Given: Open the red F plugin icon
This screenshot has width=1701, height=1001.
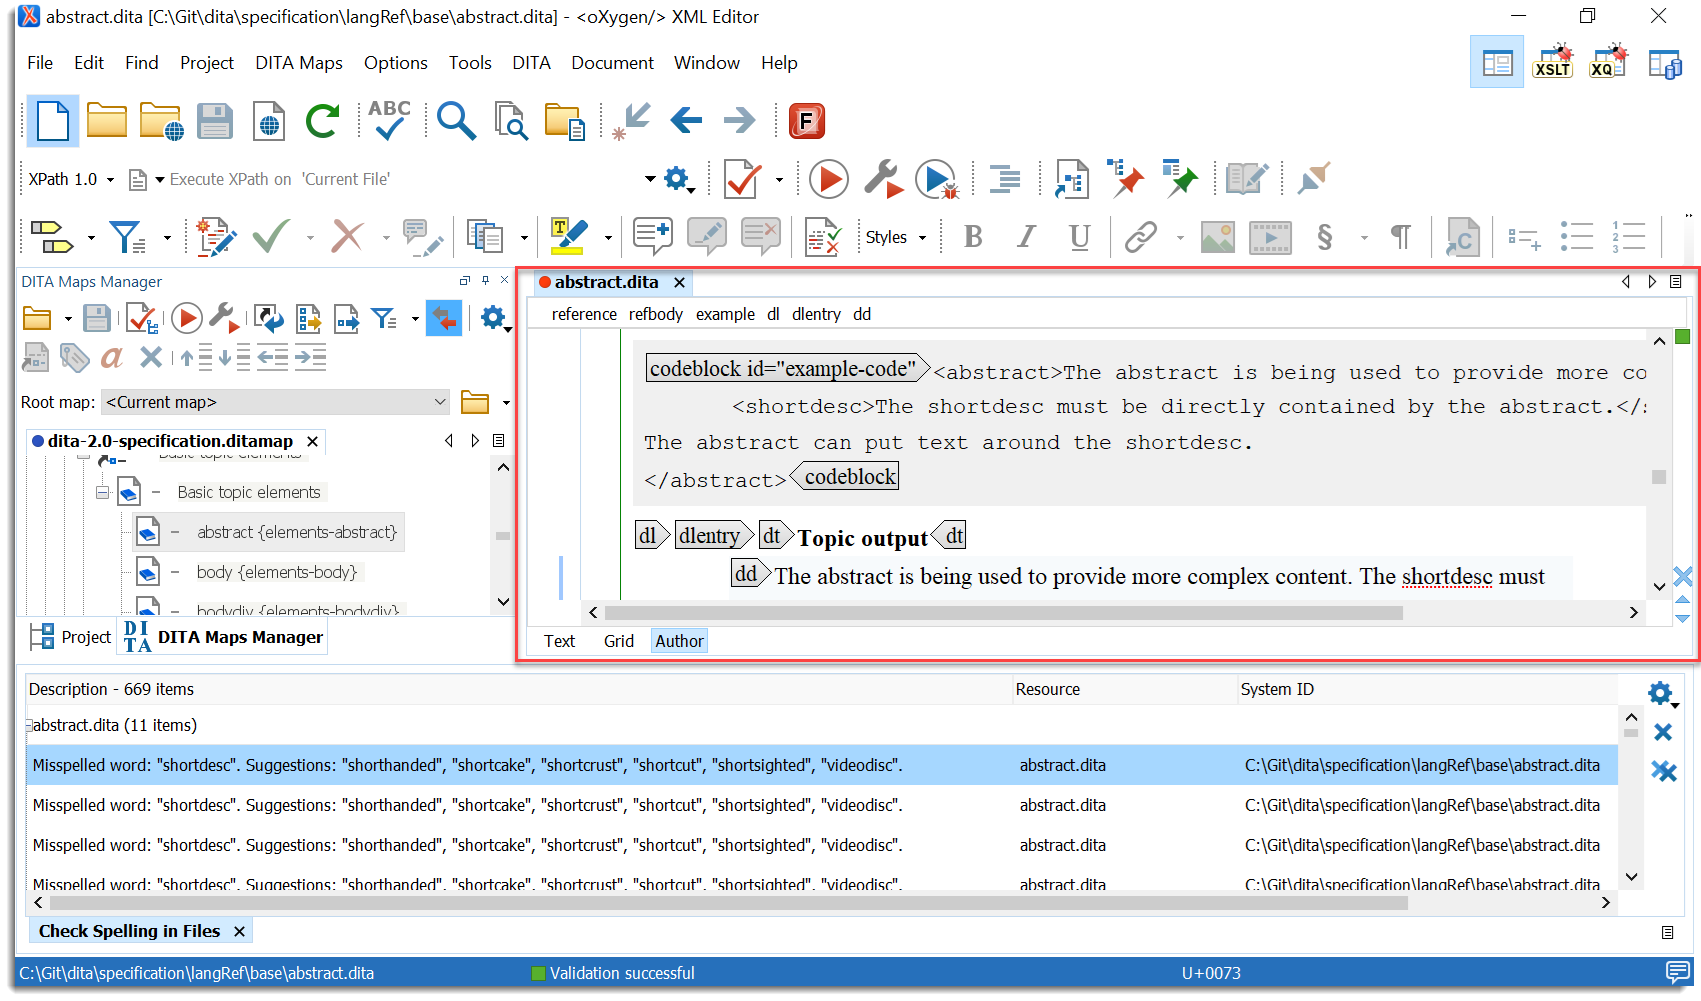Looking at the screenshot, I should tap(806, 121).
